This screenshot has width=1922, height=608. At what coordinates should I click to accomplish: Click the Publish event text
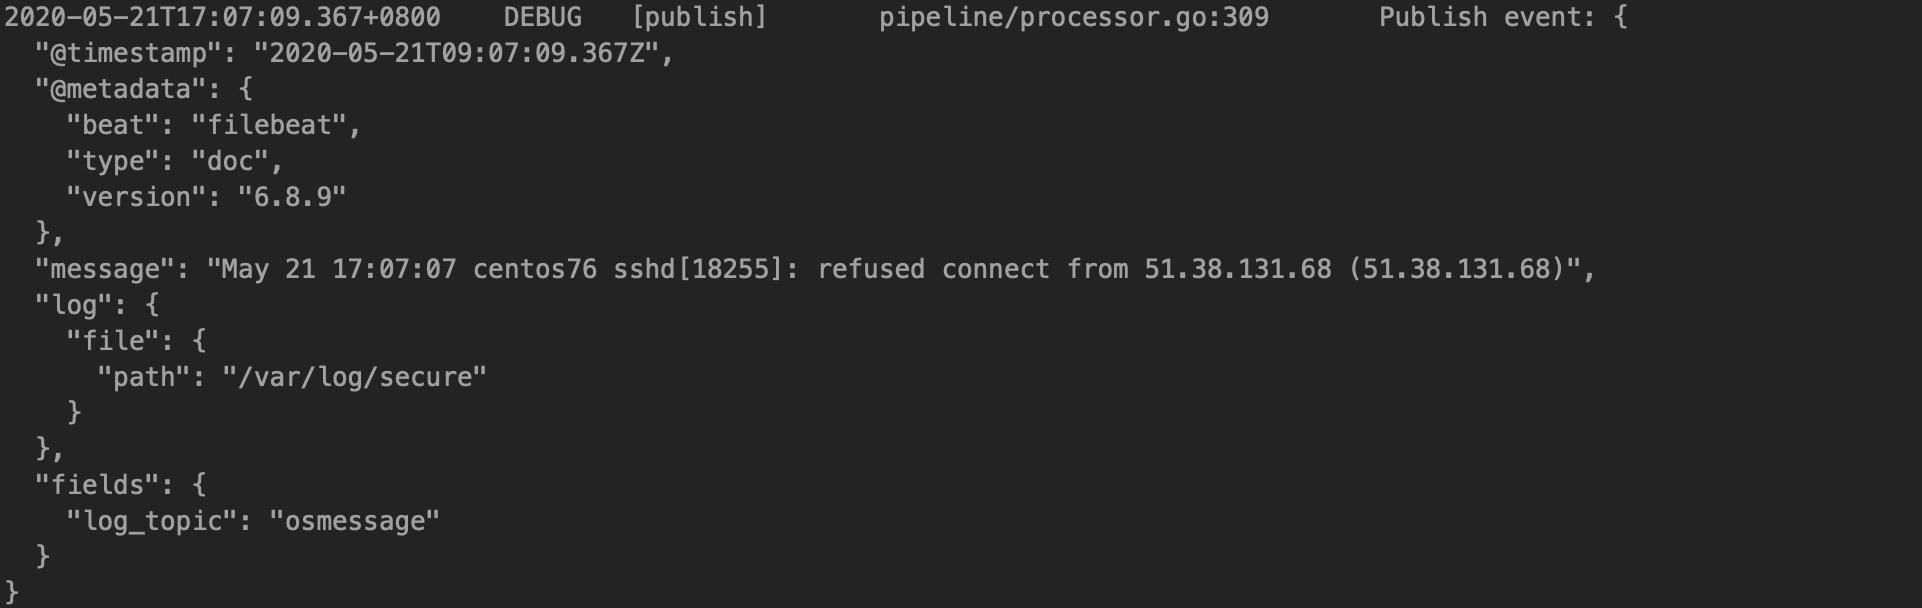[1487, 17]
